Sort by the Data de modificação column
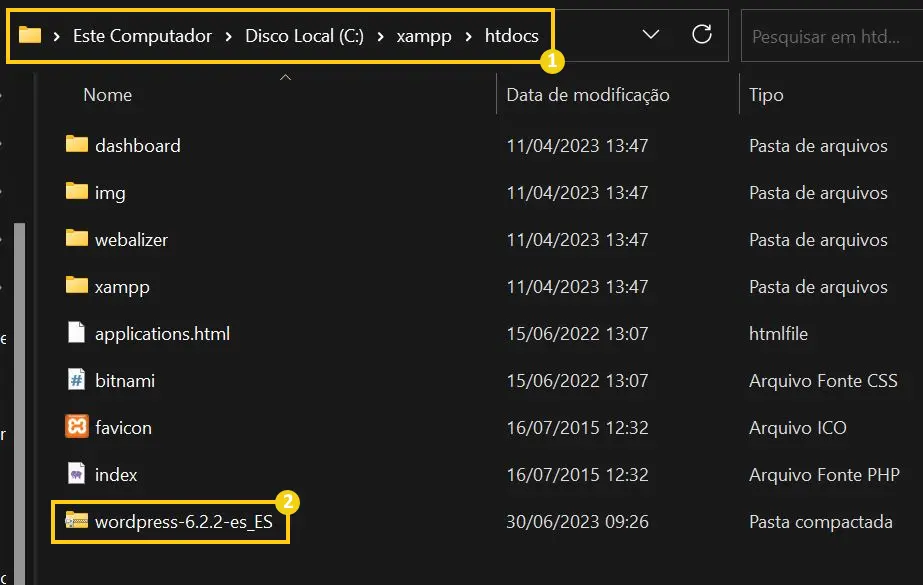923x585 pixels. [x=588, y=95]
